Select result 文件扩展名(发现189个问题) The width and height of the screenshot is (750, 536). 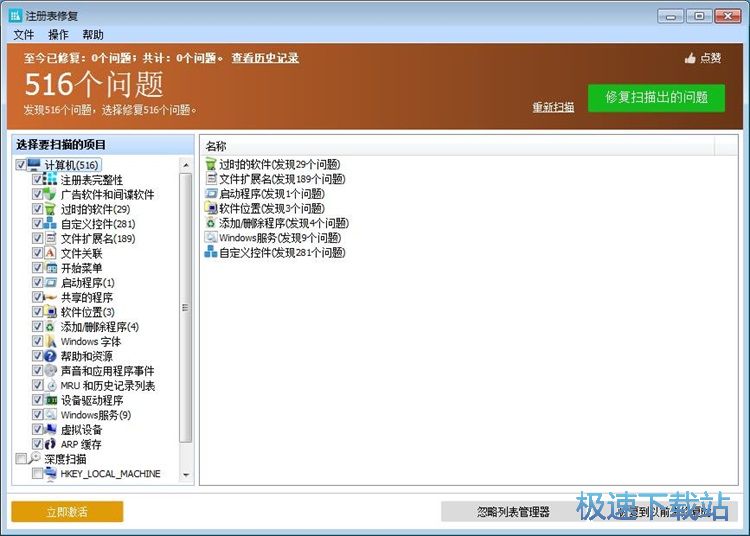pos(282,179)
